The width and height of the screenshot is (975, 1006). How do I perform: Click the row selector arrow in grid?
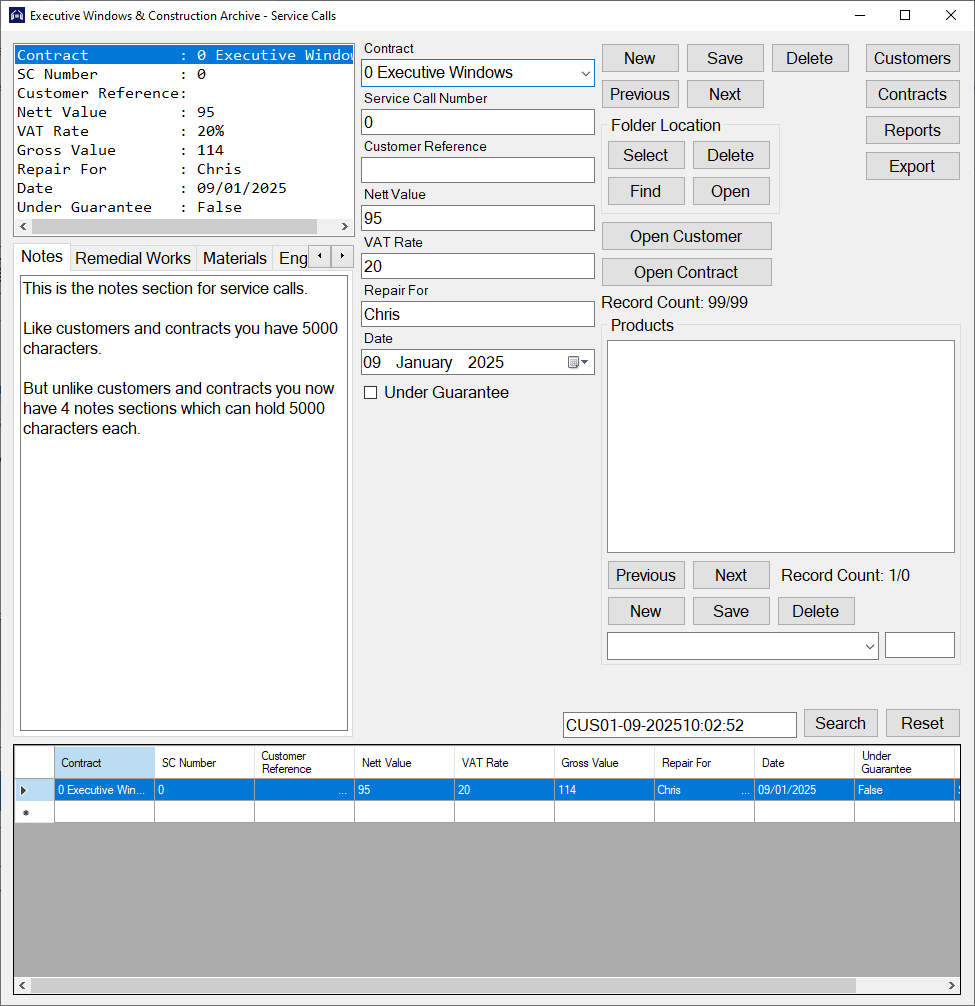24,790
